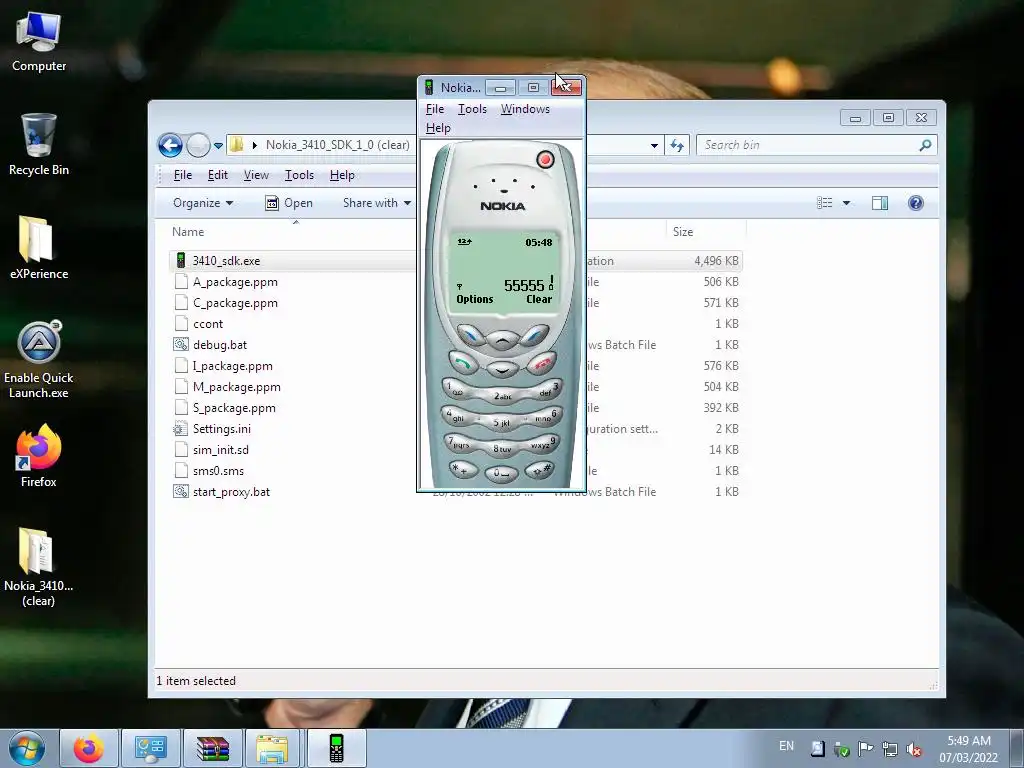This screenshot has width=1024, height=768.
Task: Click Nokia emulator taskbar icon
Action: click(x=336, y=748)
